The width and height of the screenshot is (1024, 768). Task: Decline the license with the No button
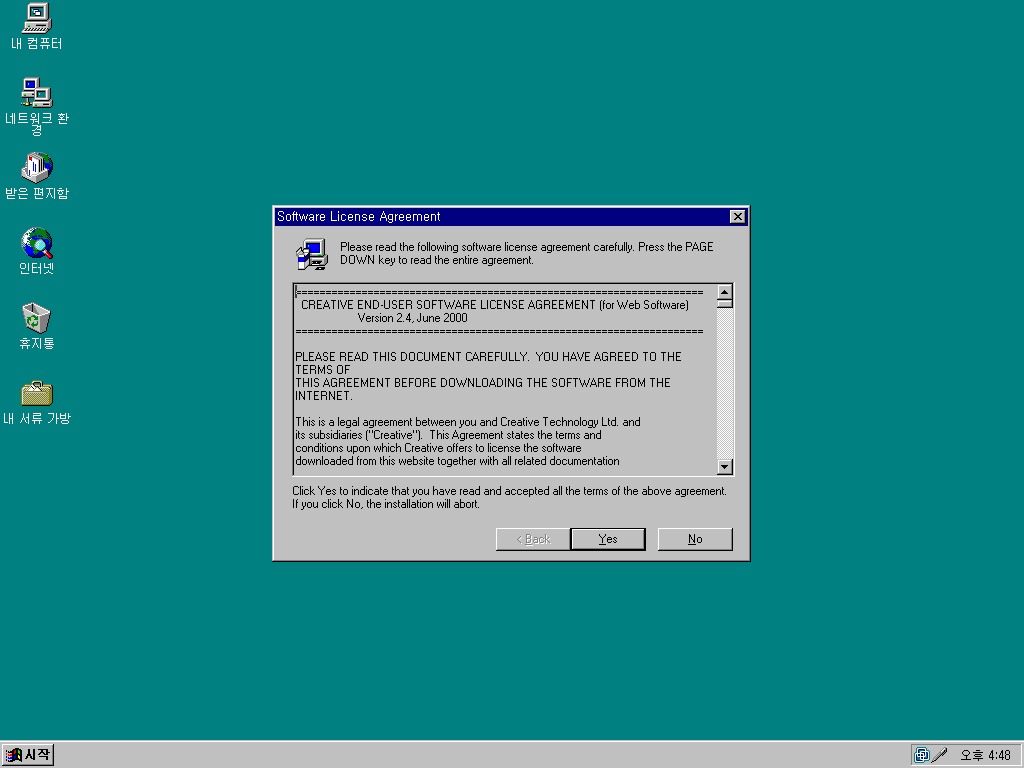(695, 539)
